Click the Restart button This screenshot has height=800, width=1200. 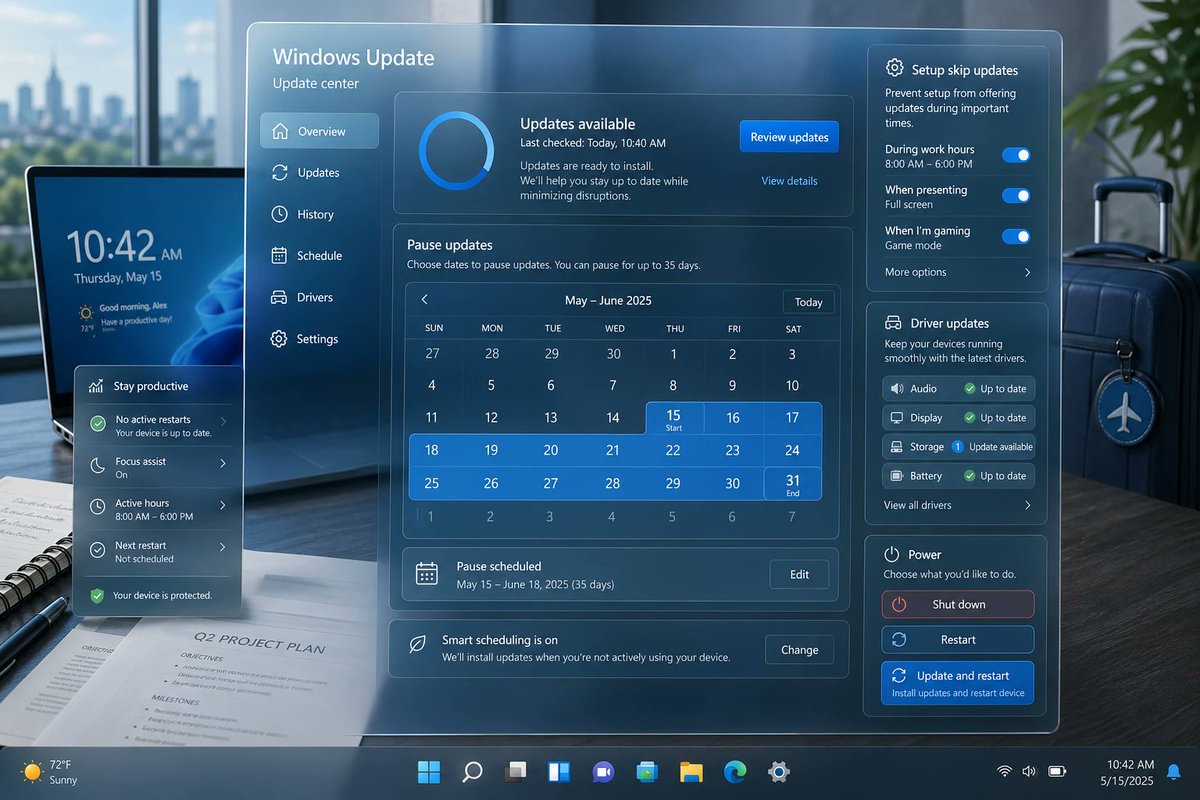pos(958,640)
